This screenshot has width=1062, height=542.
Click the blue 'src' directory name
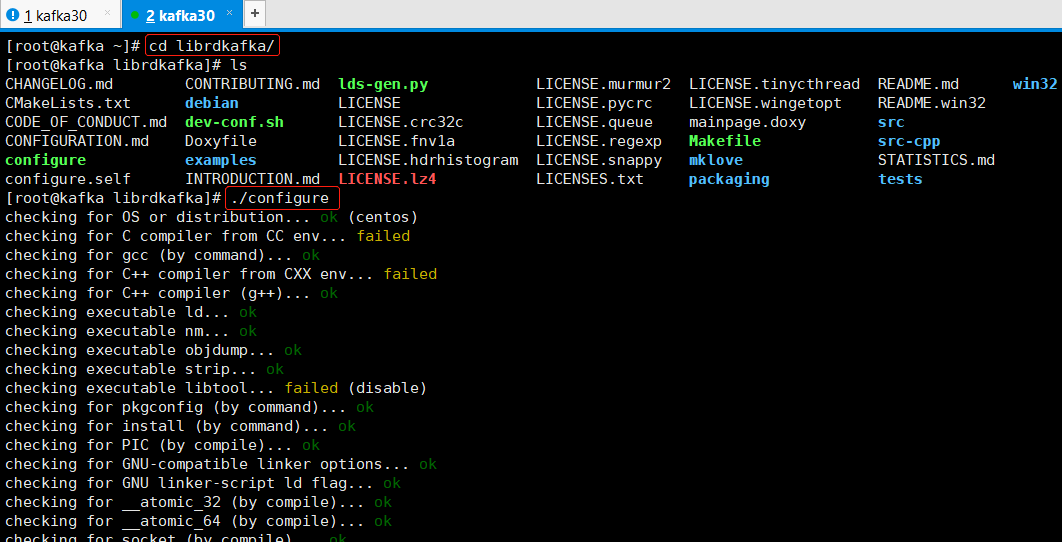(891, 122)
